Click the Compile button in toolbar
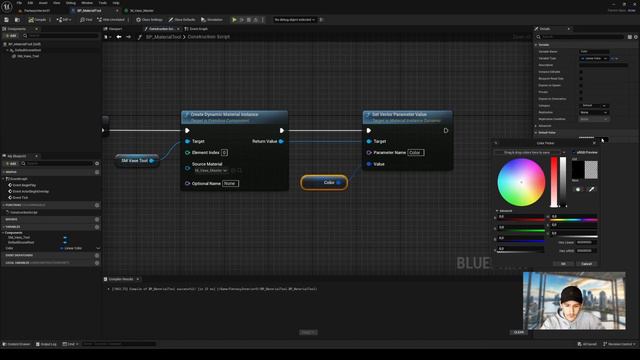Image resolution: width=640 pixels, height=360 pixels. [38, 20]
